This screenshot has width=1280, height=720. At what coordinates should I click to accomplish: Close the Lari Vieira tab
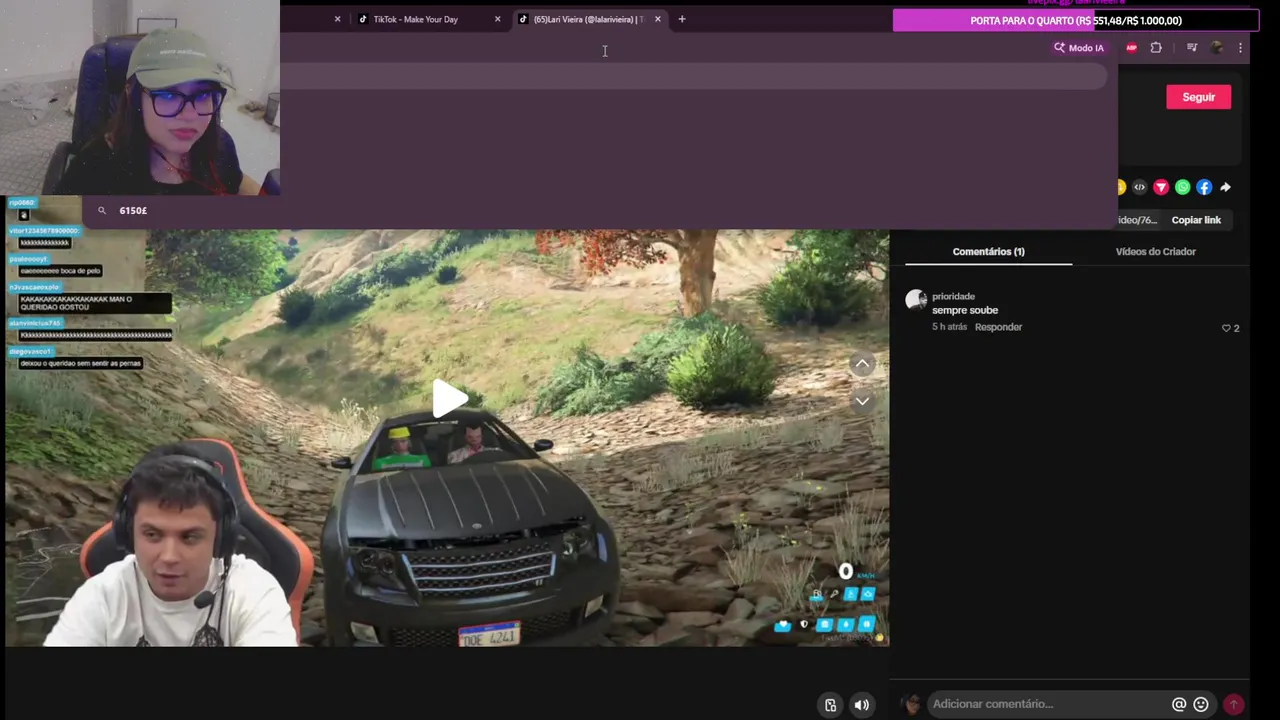(x=657, y=19)
